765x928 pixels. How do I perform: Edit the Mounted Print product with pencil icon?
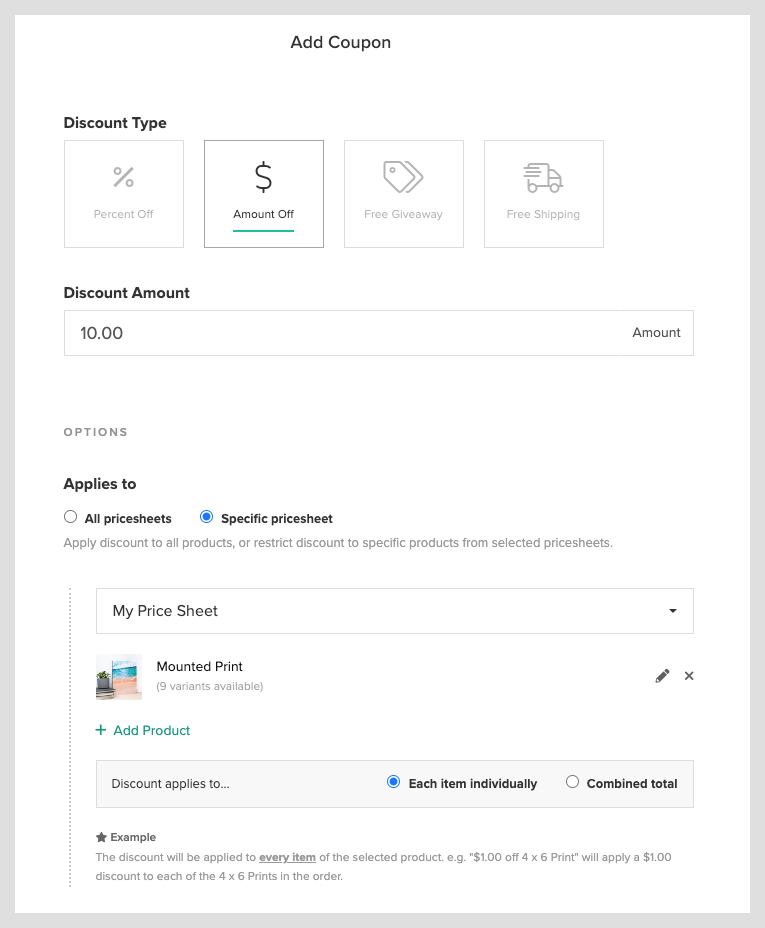662,676
